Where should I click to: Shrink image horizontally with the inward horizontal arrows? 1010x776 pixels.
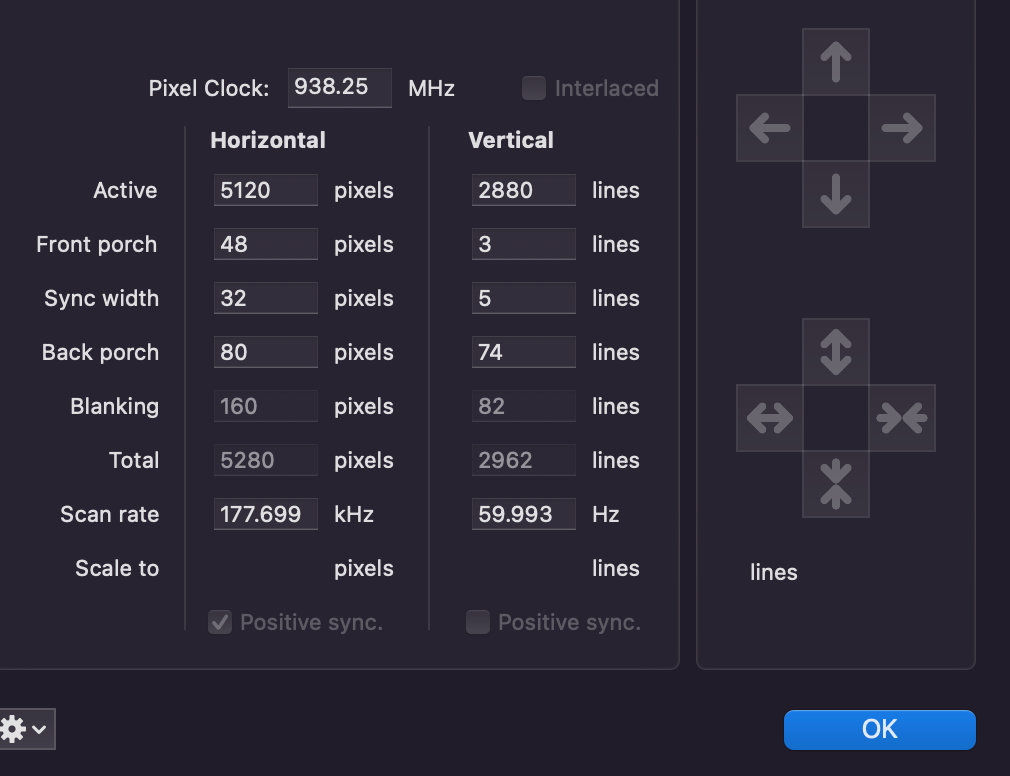[x=902, y=418]
